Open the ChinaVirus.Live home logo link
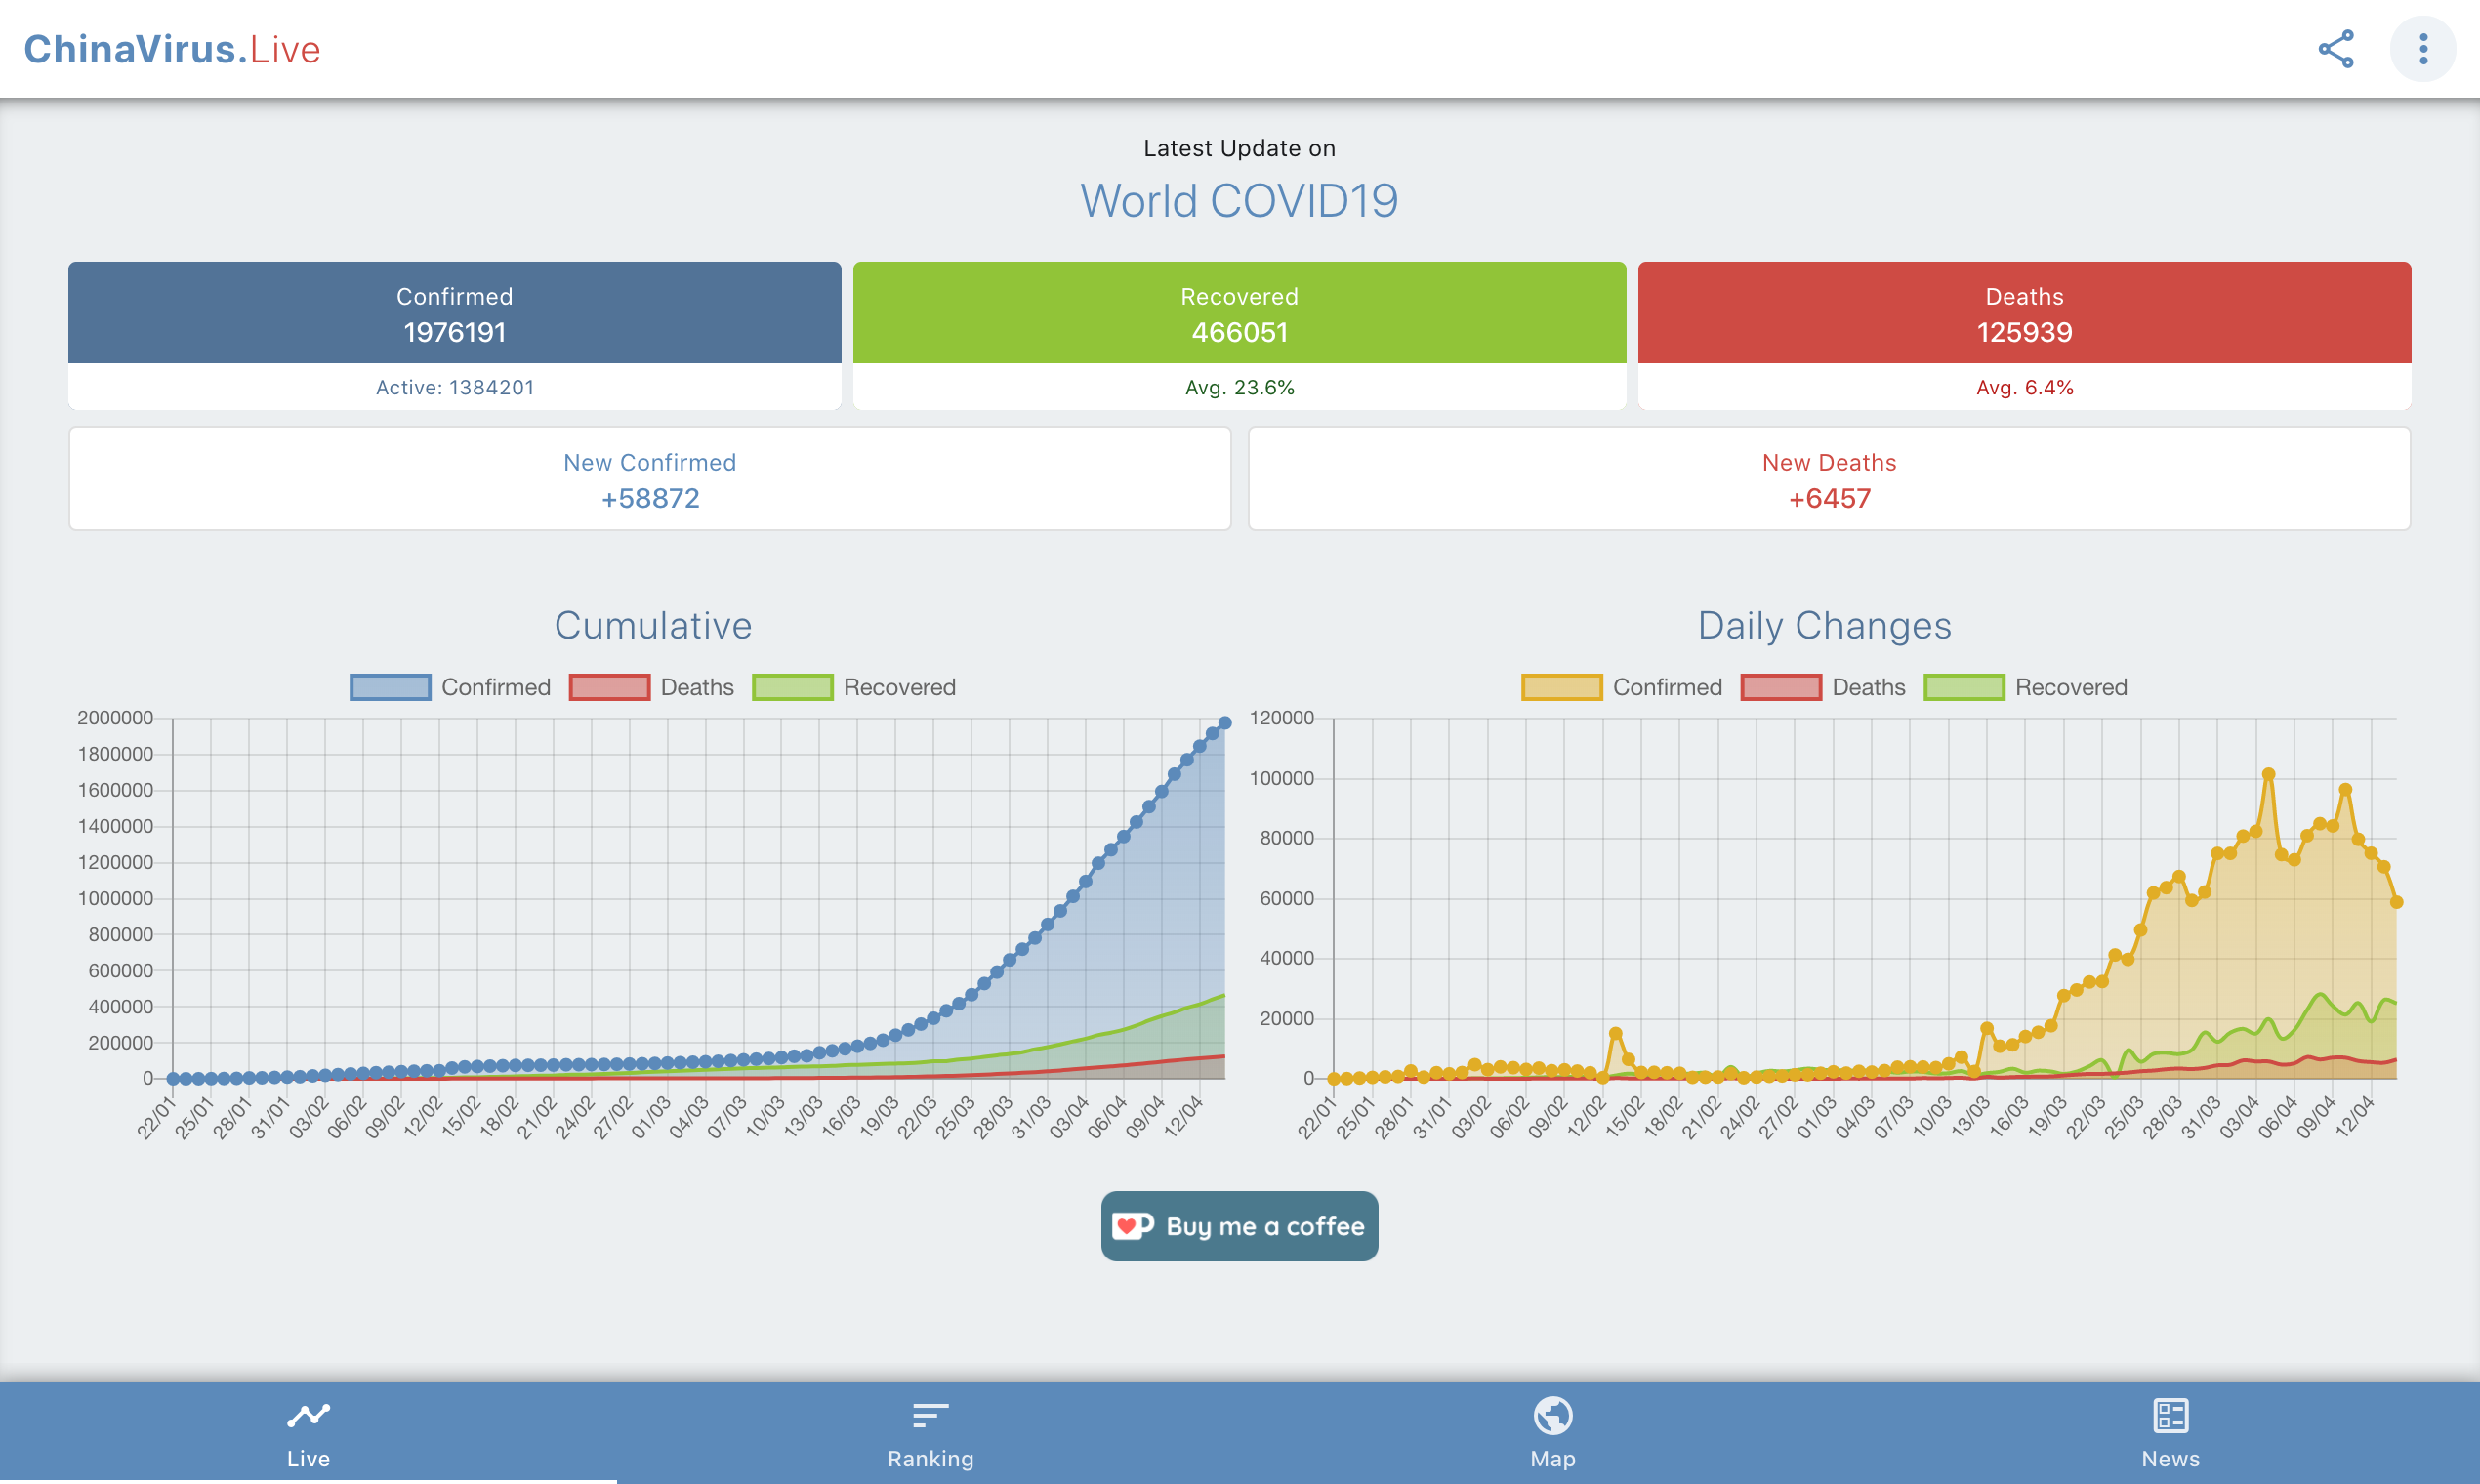The height and width of the screenshot is (1484, 2480). click(x=172, y=49)
